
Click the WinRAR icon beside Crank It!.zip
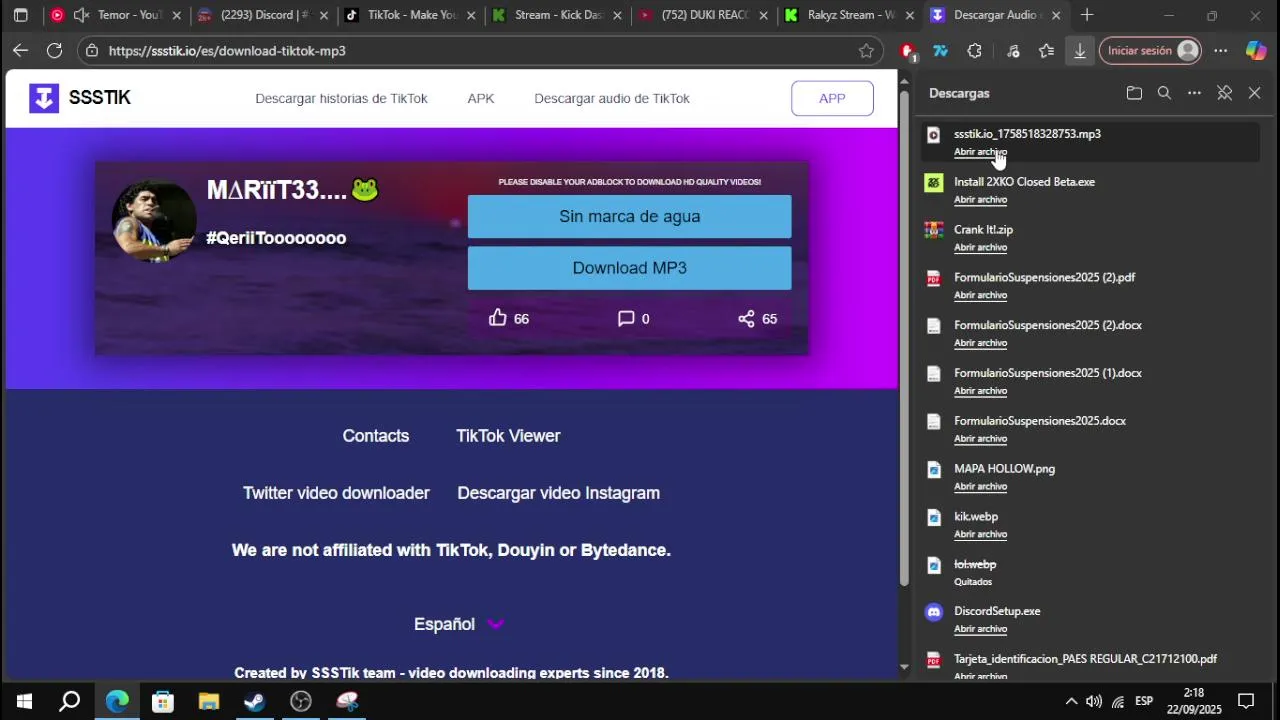coord(934,230)
